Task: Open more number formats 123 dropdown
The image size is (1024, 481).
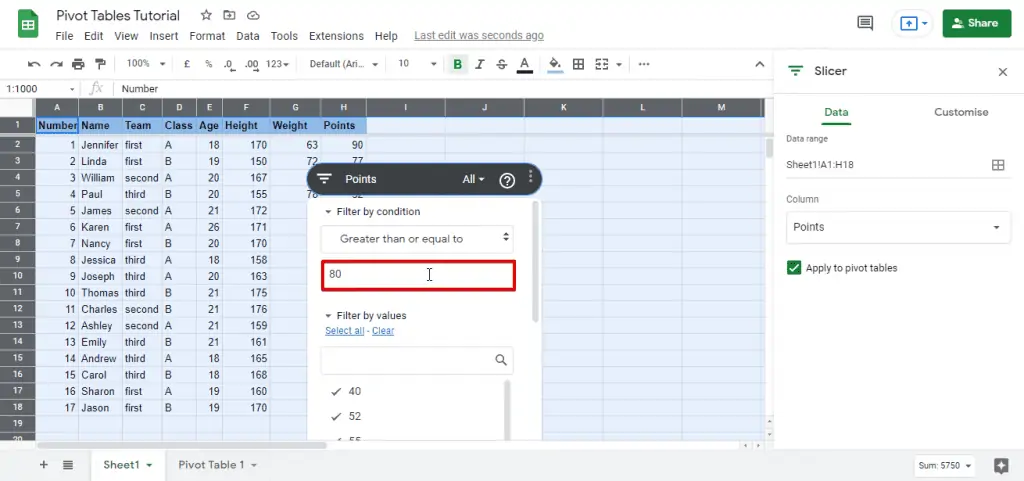Action: pos(278,64)
